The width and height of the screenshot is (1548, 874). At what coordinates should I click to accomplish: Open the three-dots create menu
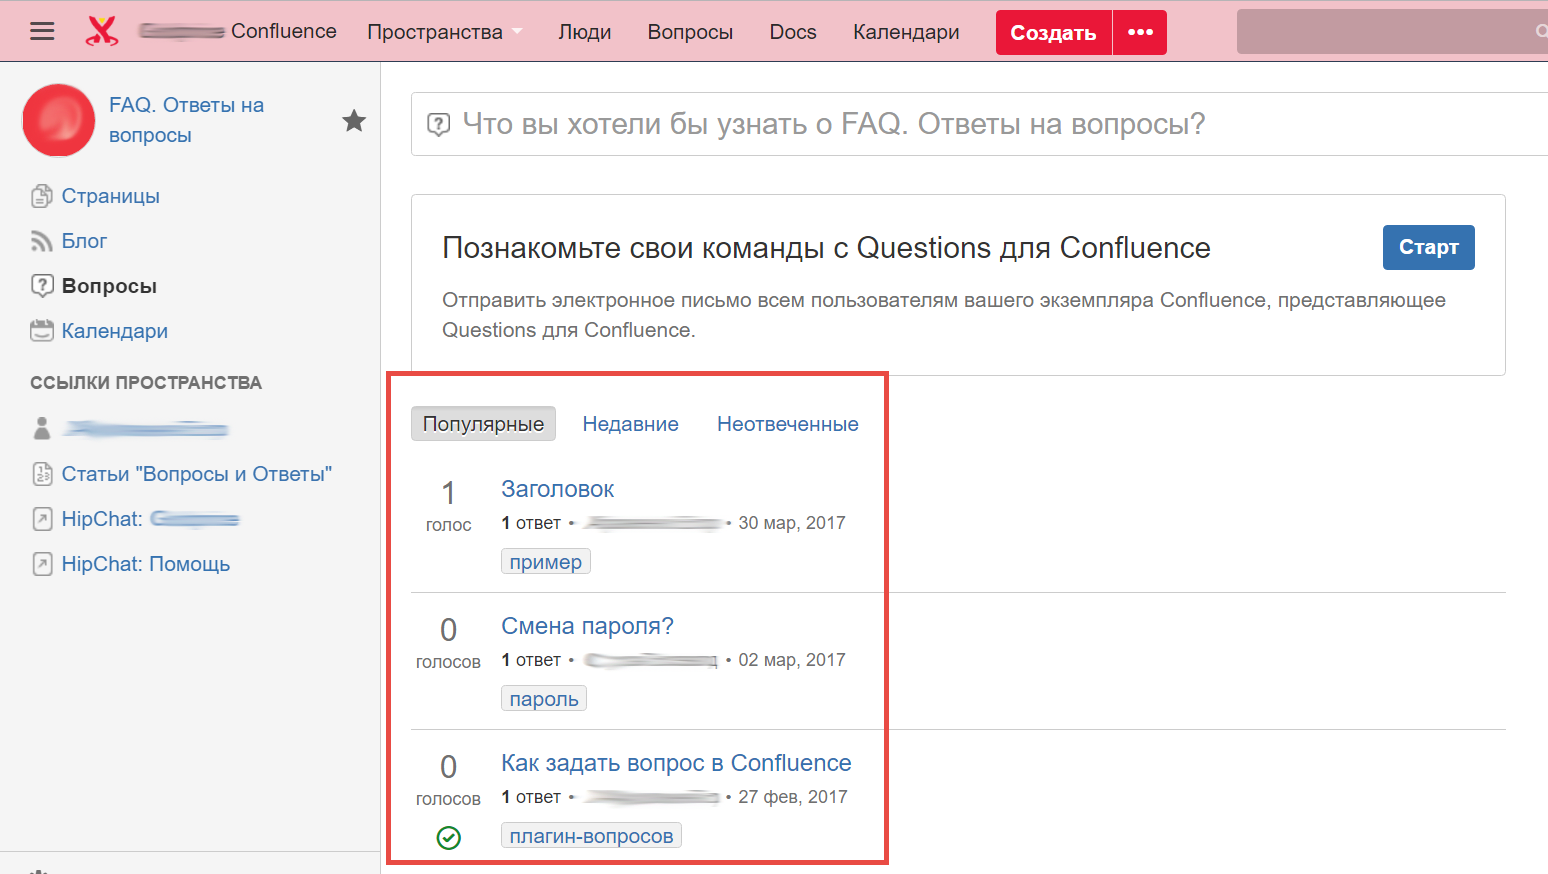pos(1140,32)
